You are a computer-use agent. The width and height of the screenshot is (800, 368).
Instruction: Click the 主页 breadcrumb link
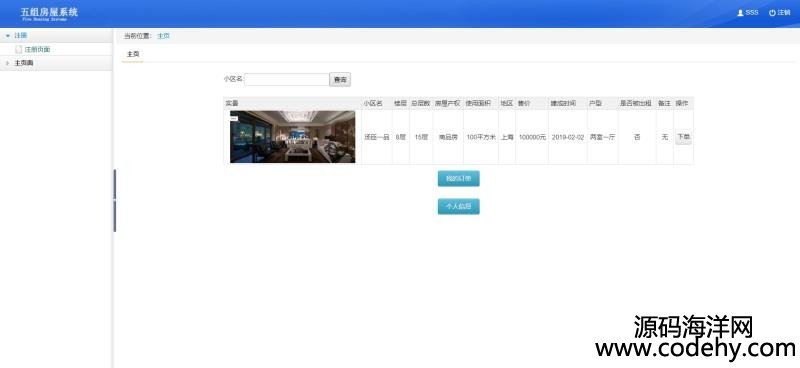pyautogui.click(x=163, y=36)
